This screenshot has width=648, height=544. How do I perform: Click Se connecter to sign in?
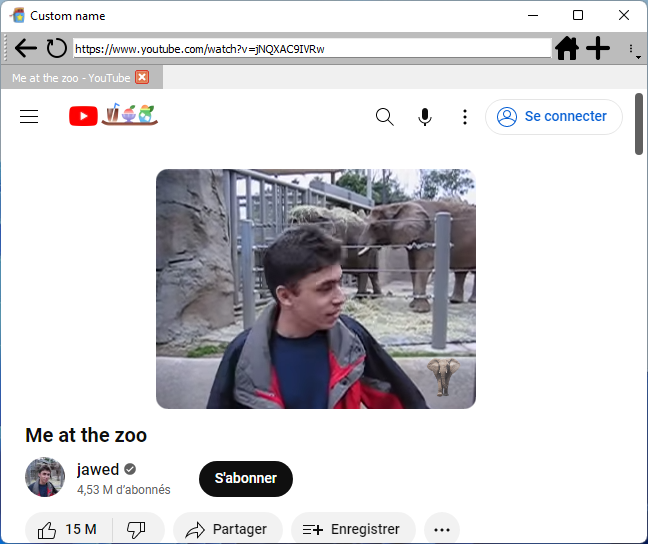click(x=554, y=117)
